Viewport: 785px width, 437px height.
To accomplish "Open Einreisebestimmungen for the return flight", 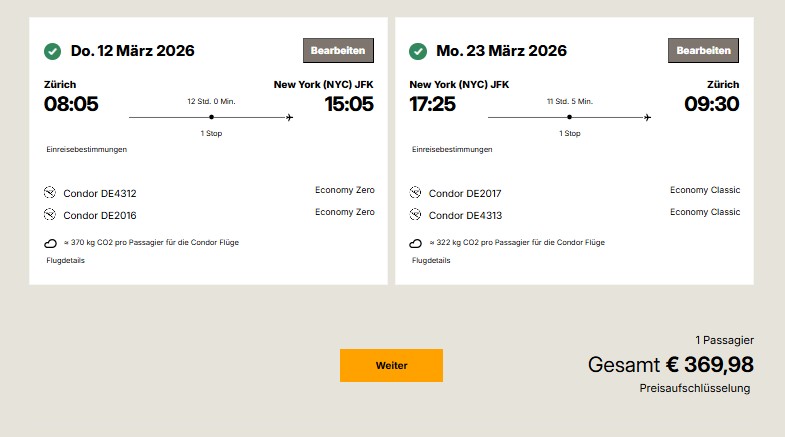I will 452,150.
